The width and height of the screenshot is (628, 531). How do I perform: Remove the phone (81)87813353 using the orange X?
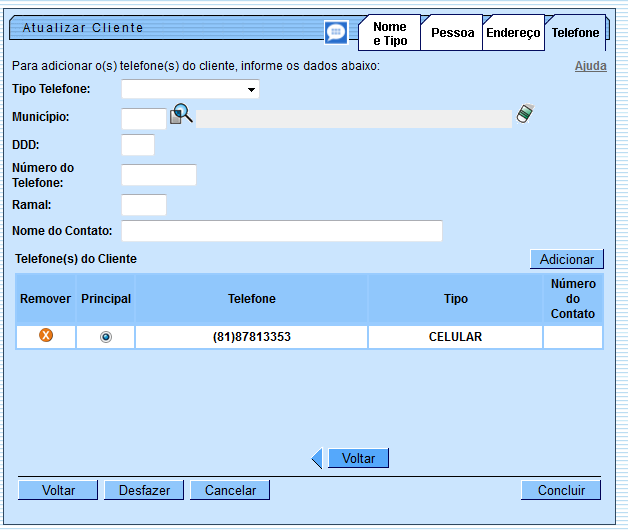pyautogui.click(x=45, y=336)
